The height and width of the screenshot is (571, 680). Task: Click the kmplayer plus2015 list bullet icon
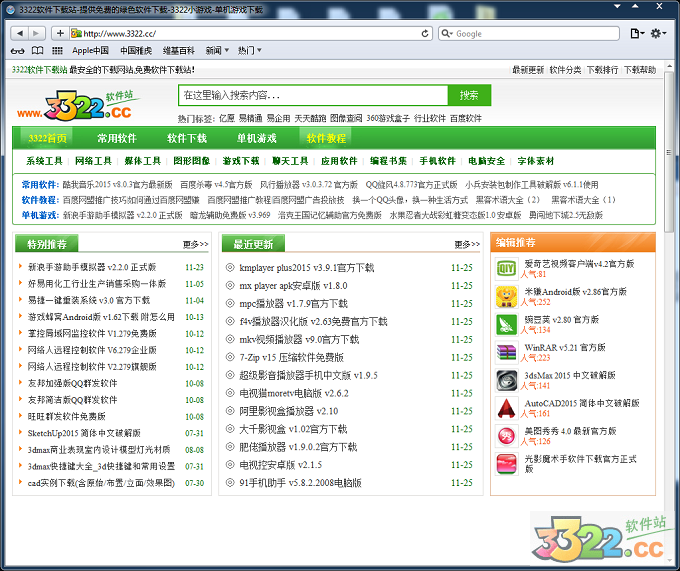tap(230, 268)
